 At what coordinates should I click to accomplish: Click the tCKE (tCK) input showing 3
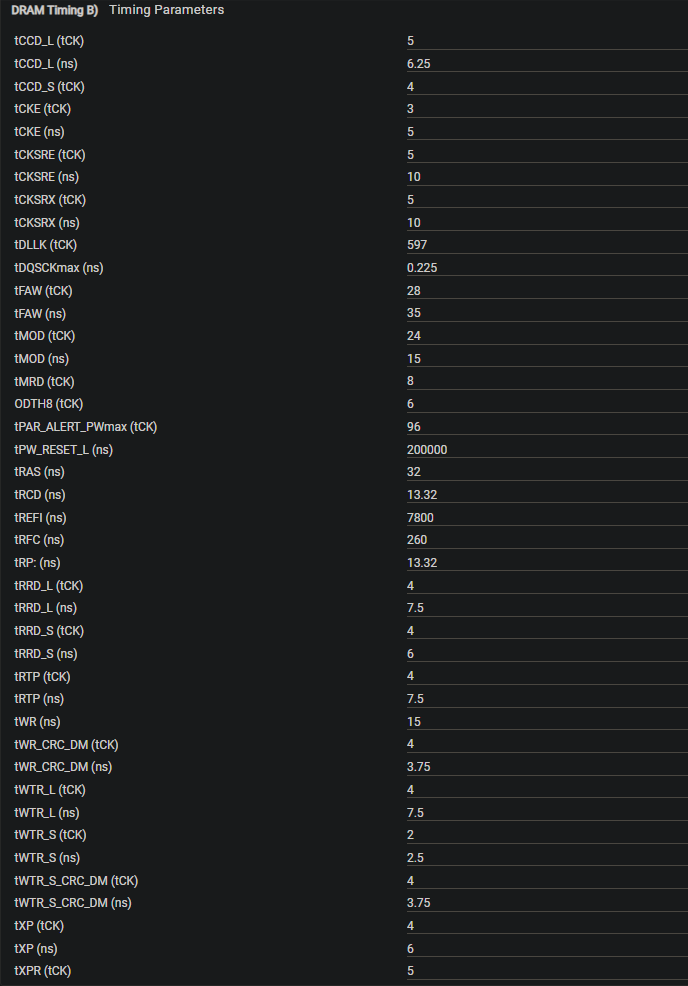pos(547,109)
